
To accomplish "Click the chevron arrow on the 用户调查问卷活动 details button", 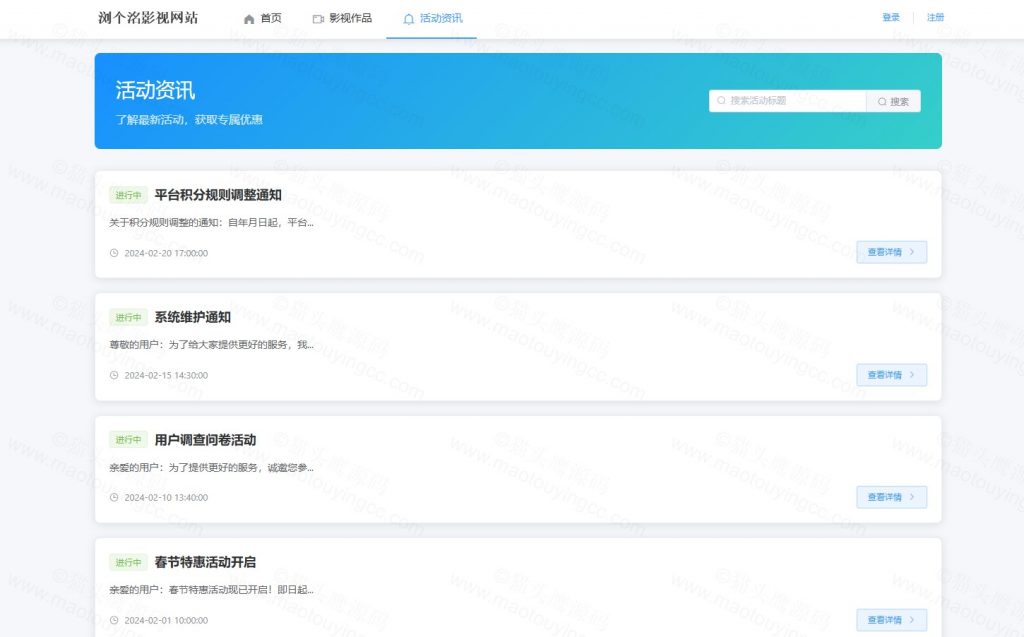I will pyautogui.click(x=912, y=497).
